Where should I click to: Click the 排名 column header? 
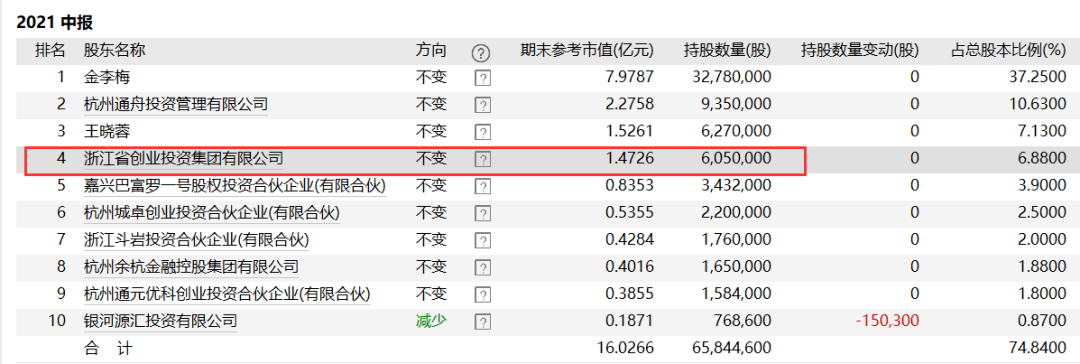click(50, 50)
